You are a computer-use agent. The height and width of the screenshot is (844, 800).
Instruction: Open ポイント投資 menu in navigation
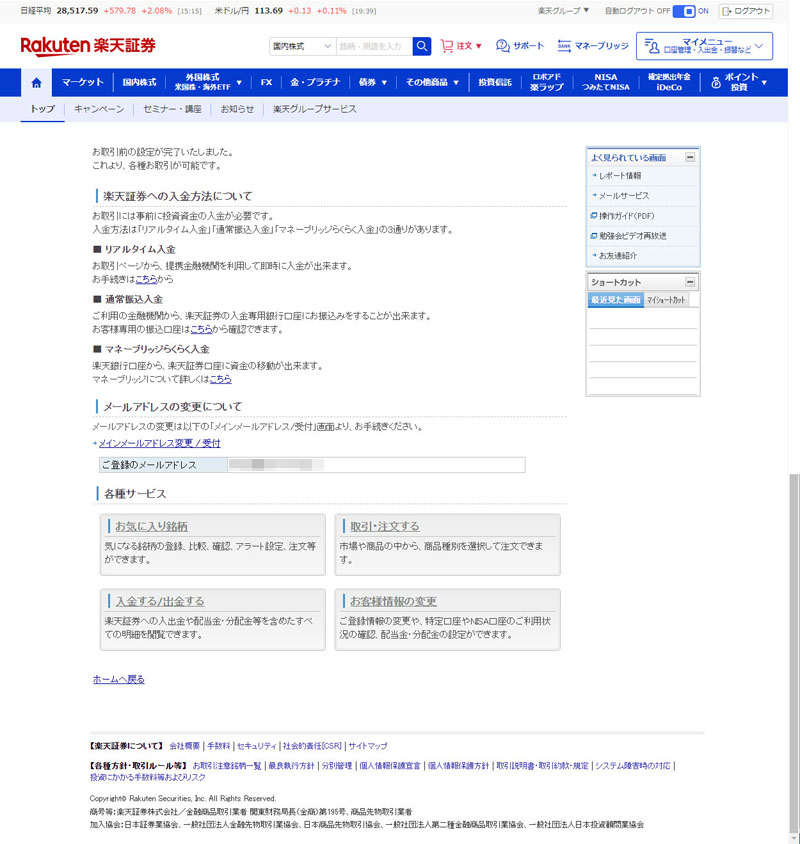(x=739, y=82)
